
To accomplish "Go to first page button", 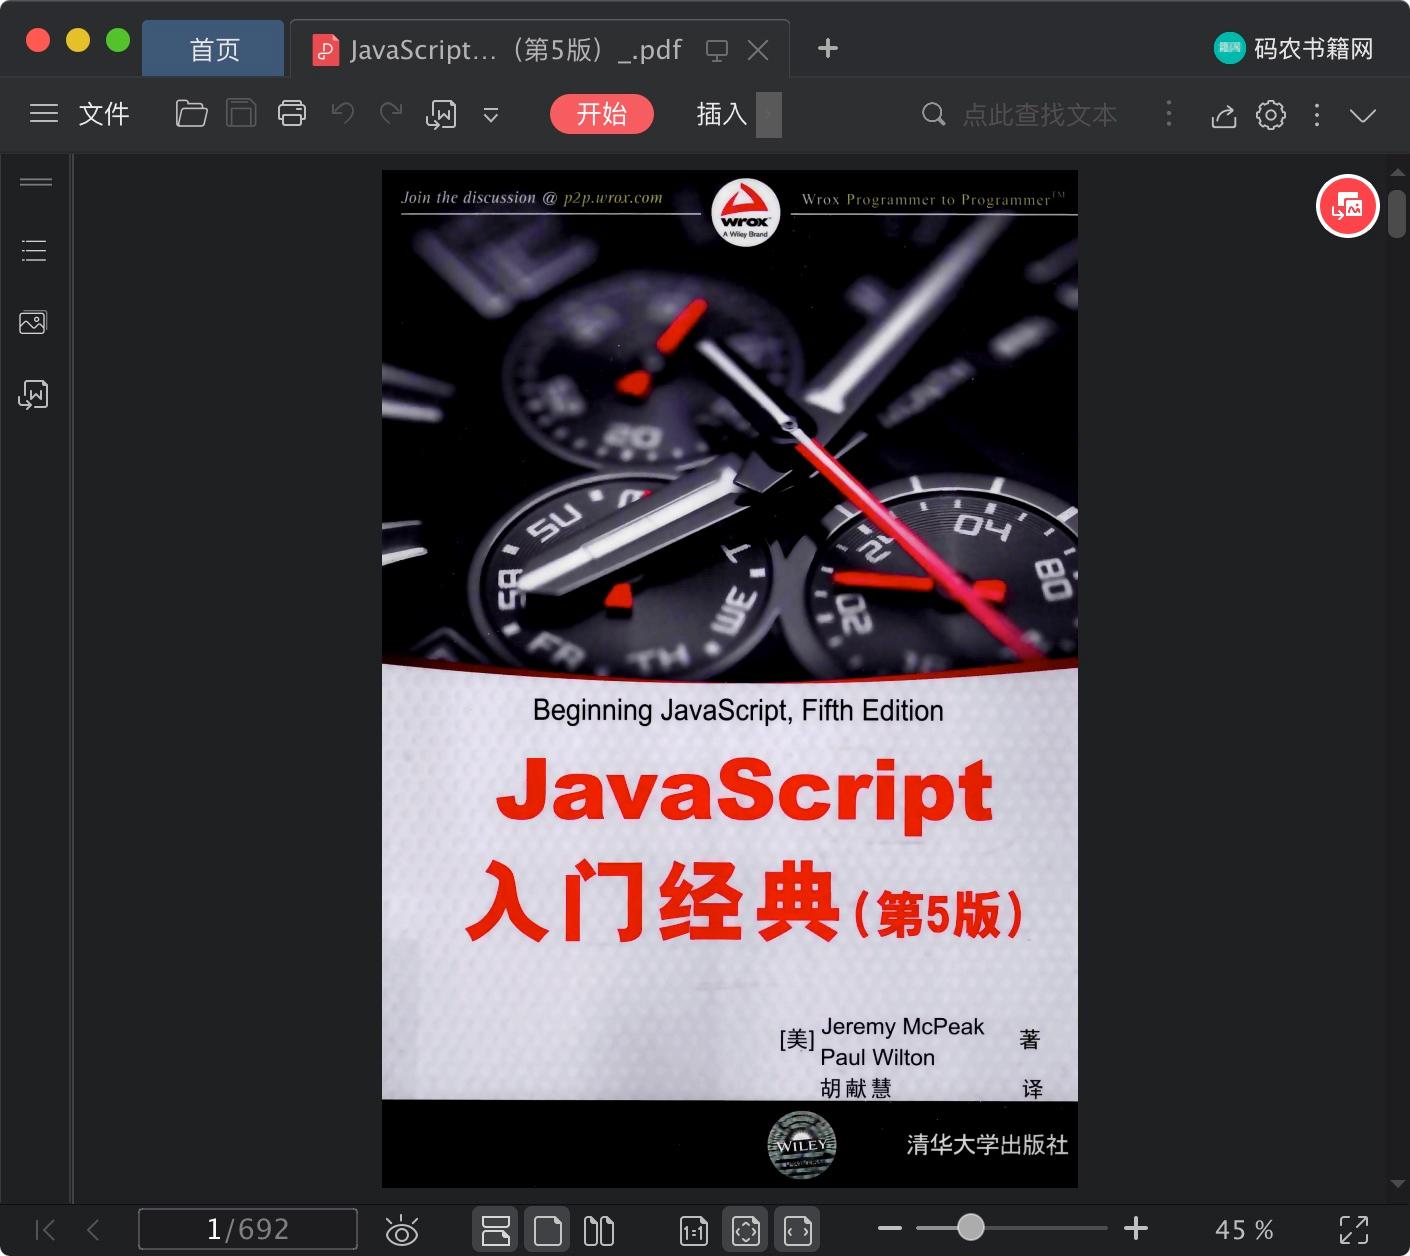I will 45,1229.
